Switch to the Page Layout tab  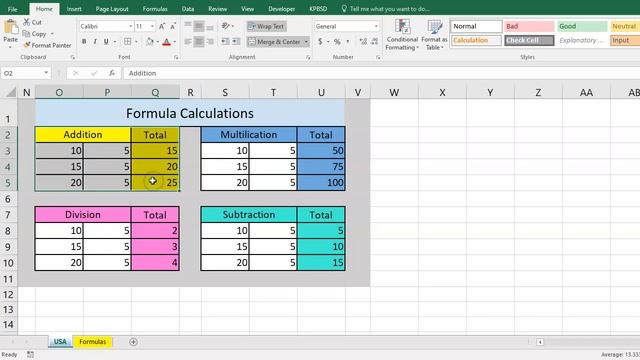112,9
